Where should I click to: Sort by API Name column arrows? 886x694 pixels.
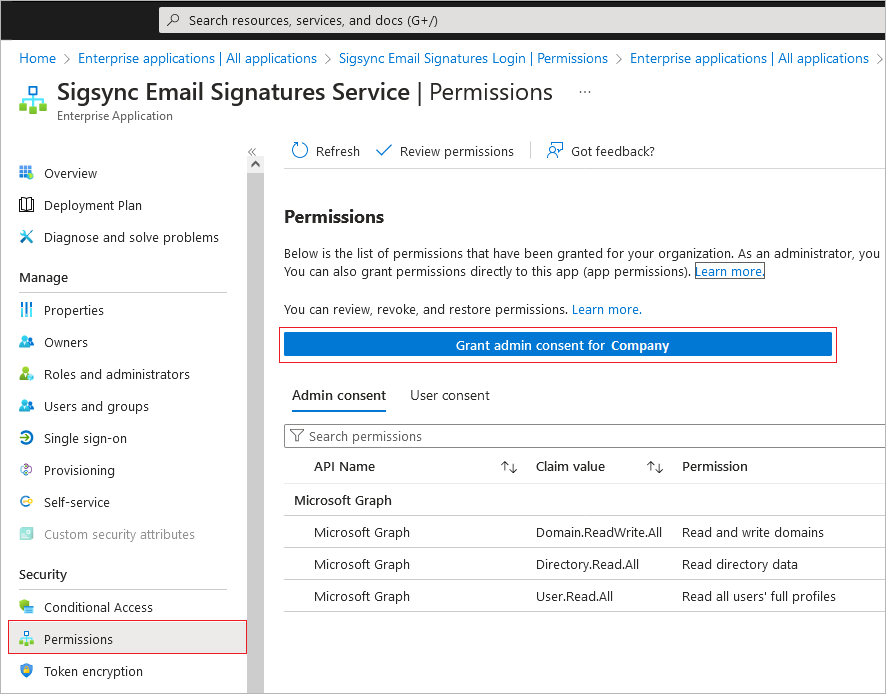(x=509, y=467)
